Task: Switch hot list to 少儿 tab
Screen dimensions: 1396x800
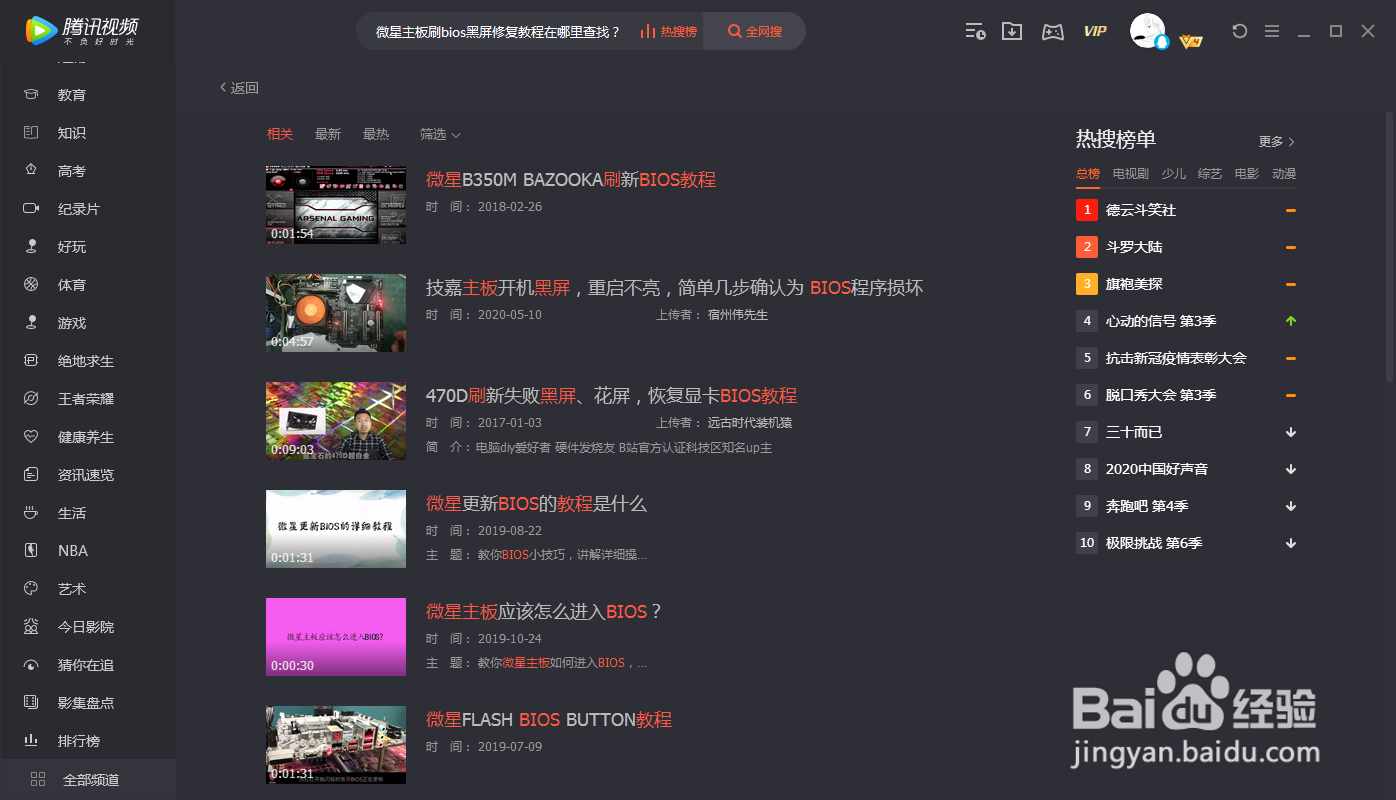Action: pos(1174,174)
